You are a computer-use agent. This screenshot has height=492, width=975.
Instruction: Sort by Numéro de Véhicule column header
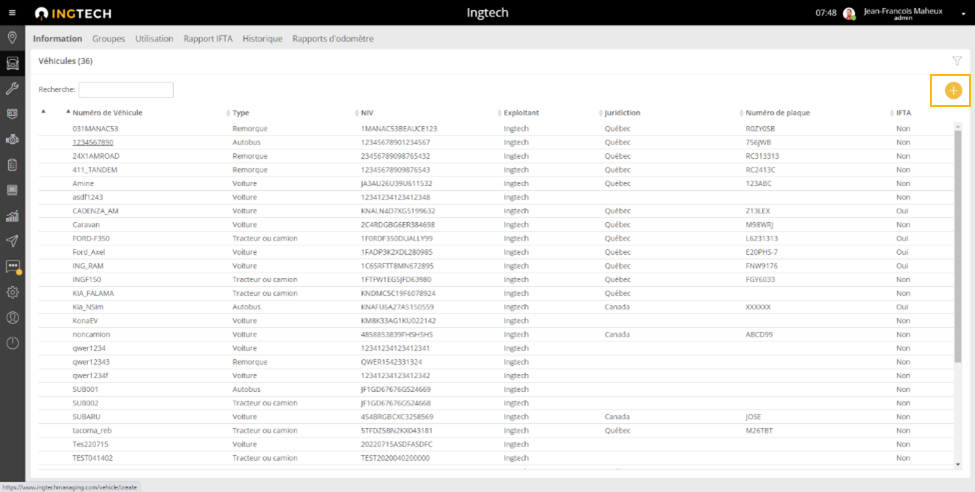[x=107, y=113]
